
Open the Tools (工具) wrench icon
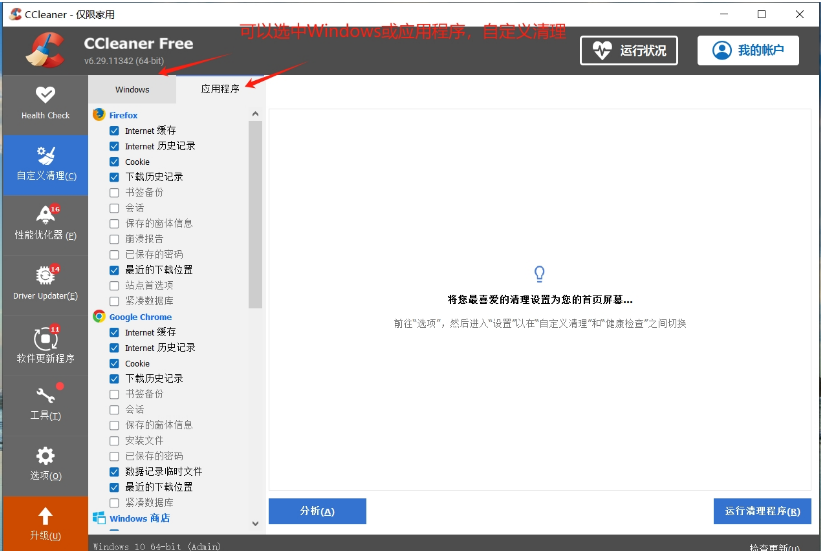pos(45,403)
